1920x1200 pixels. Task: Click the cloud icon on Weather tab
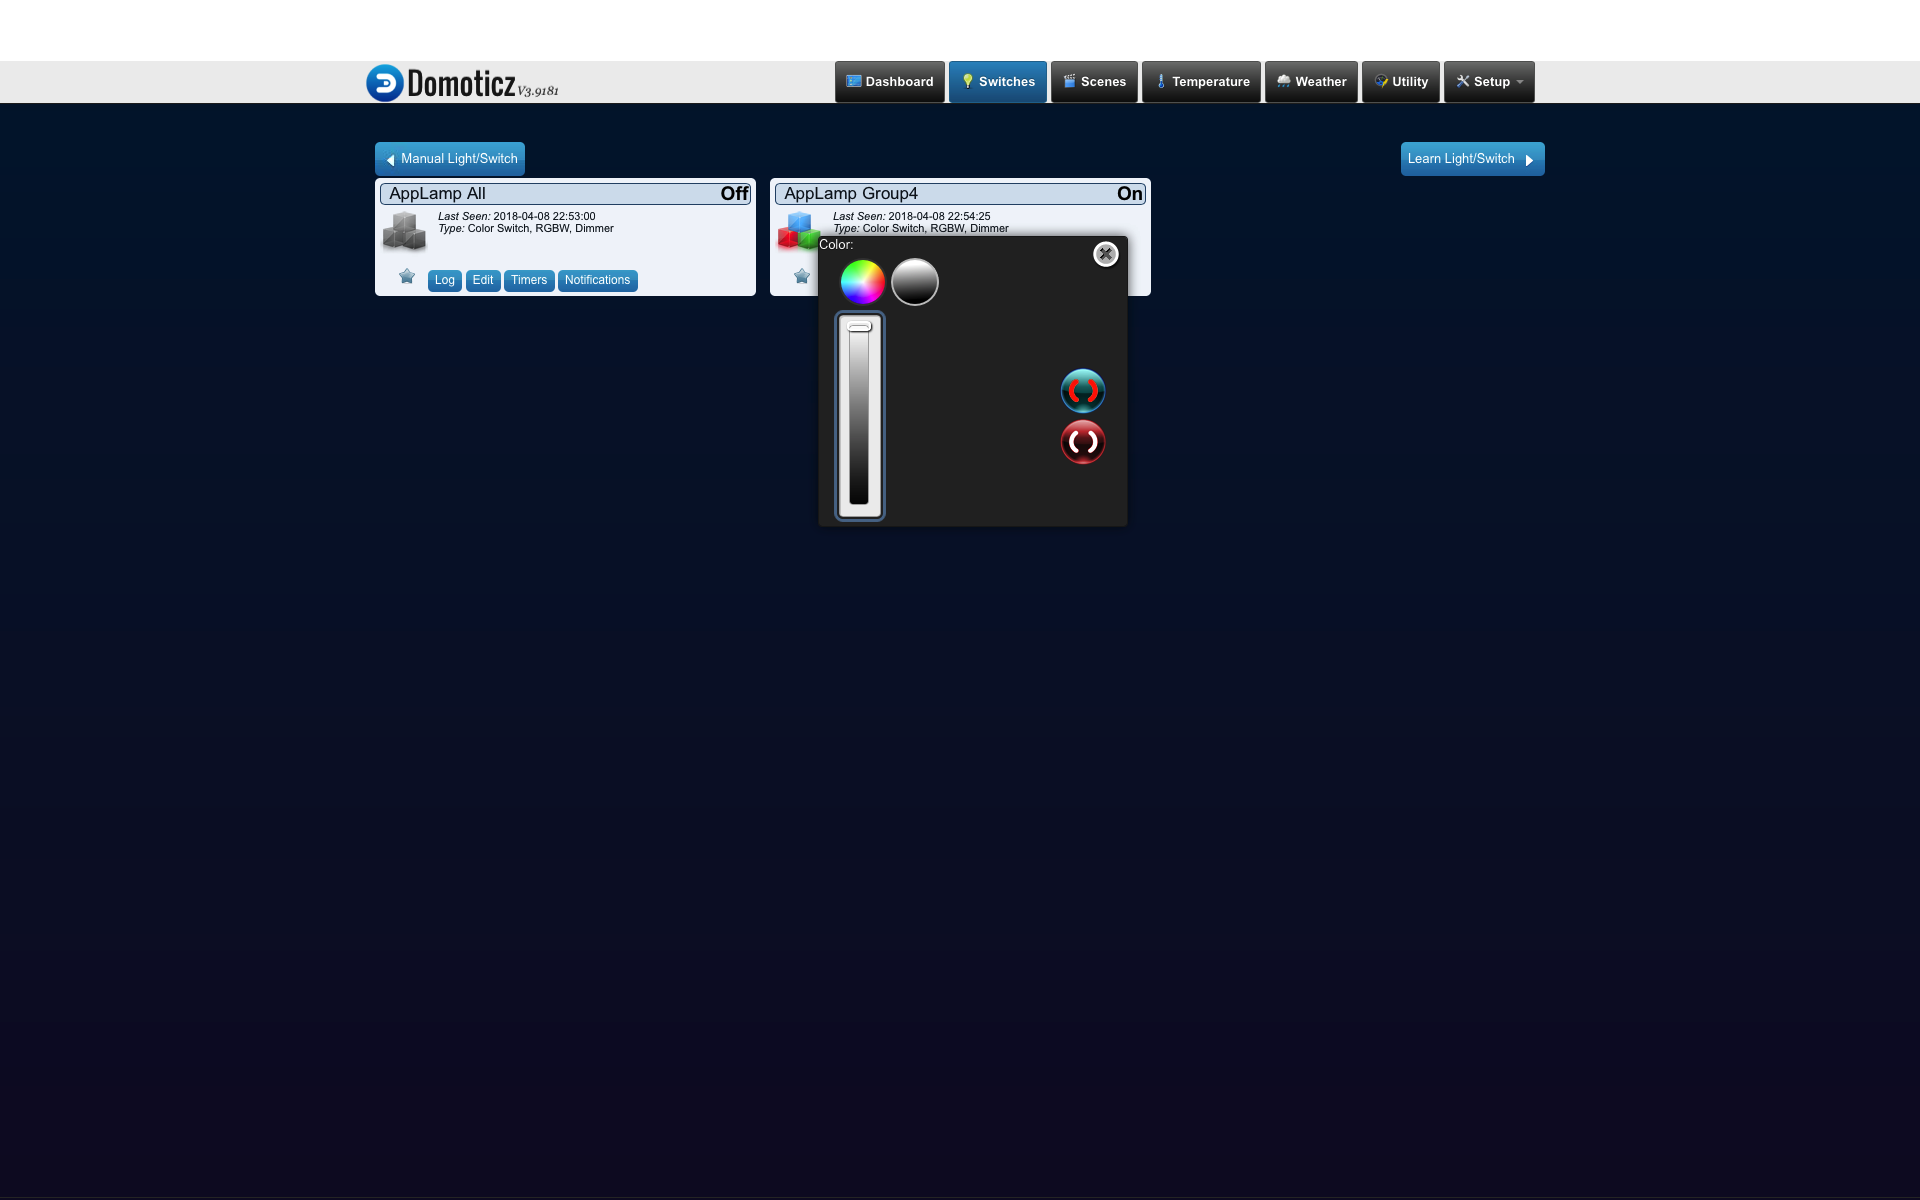(1282, 81)
